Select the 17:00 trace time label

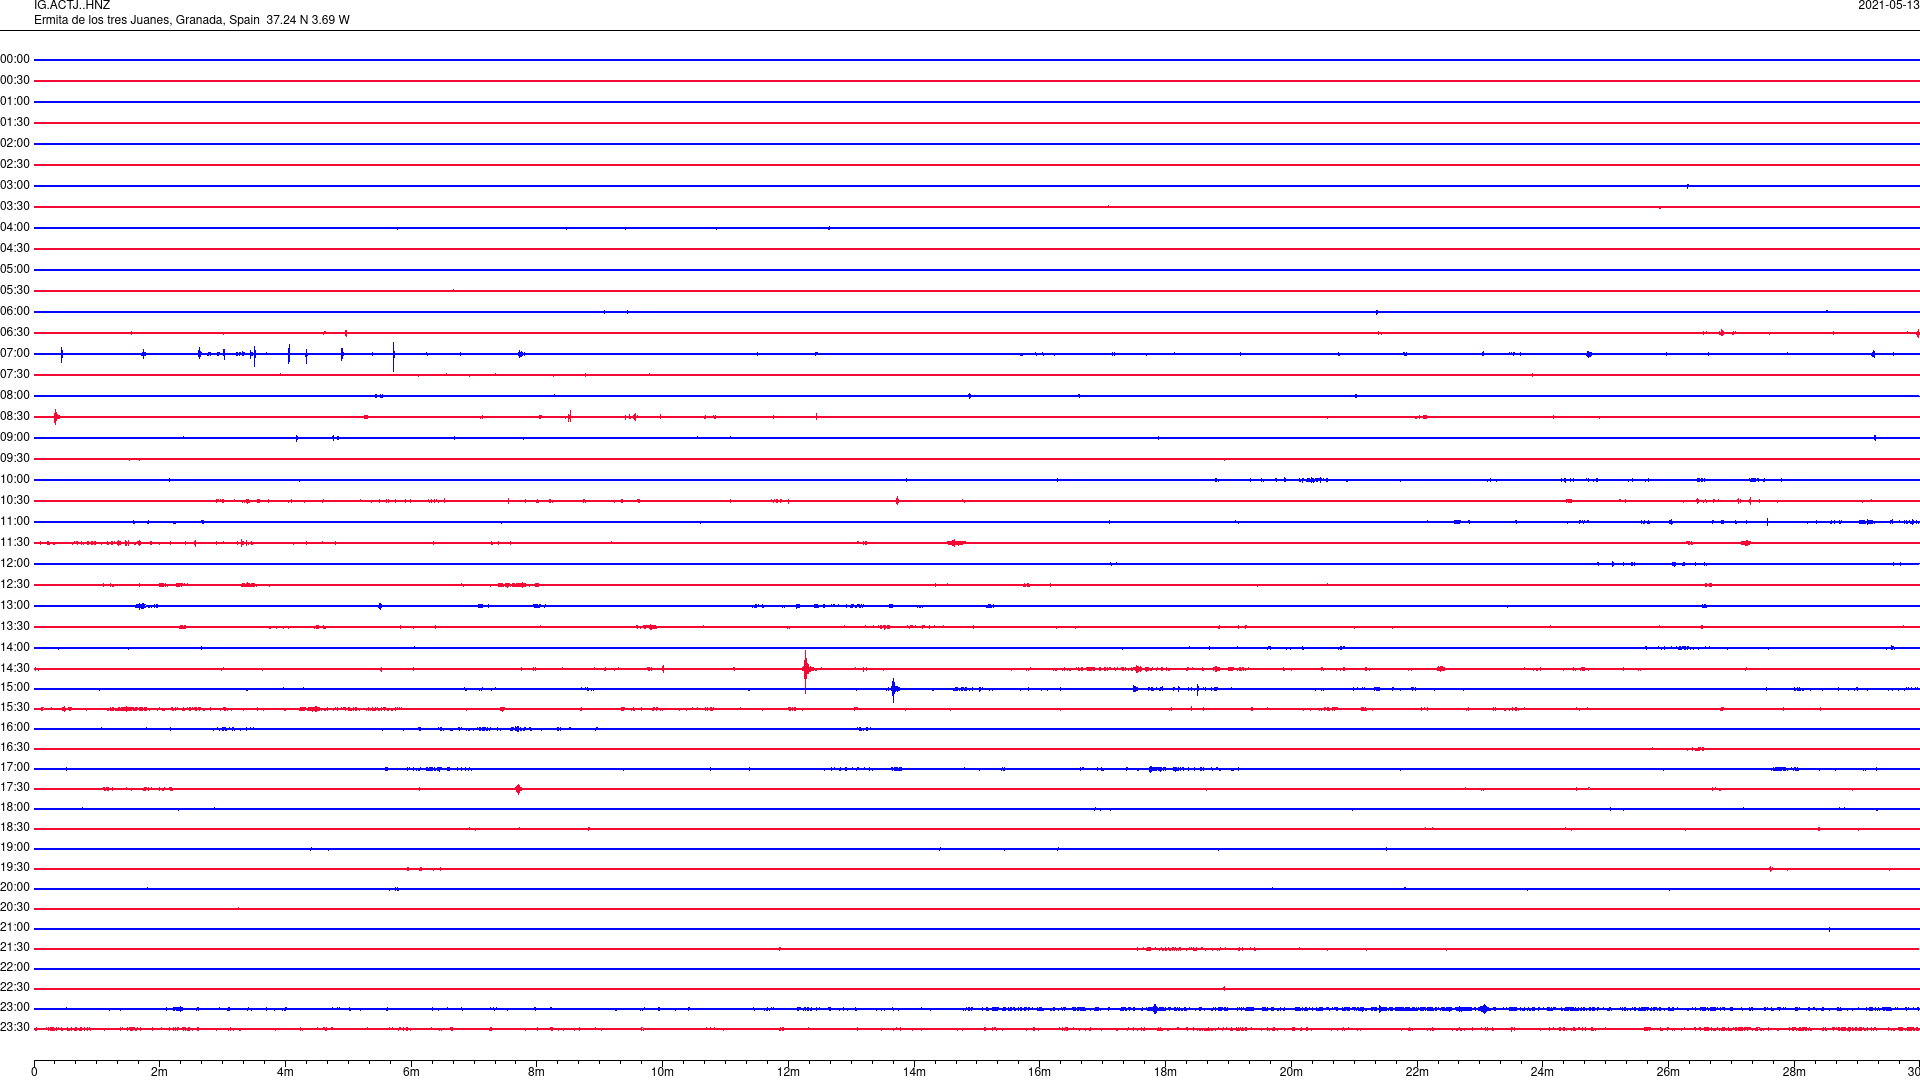pos(15,768)
